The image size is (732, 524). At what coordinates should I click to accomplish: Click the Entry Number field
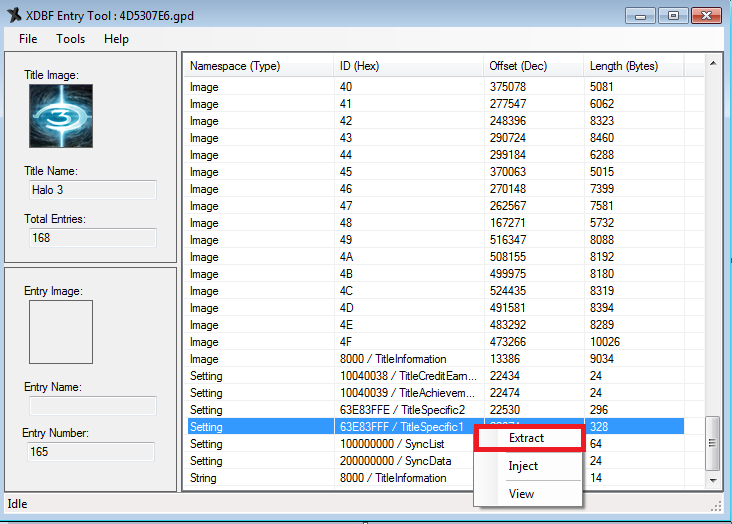pyautogui.click(x=91, y=452)
